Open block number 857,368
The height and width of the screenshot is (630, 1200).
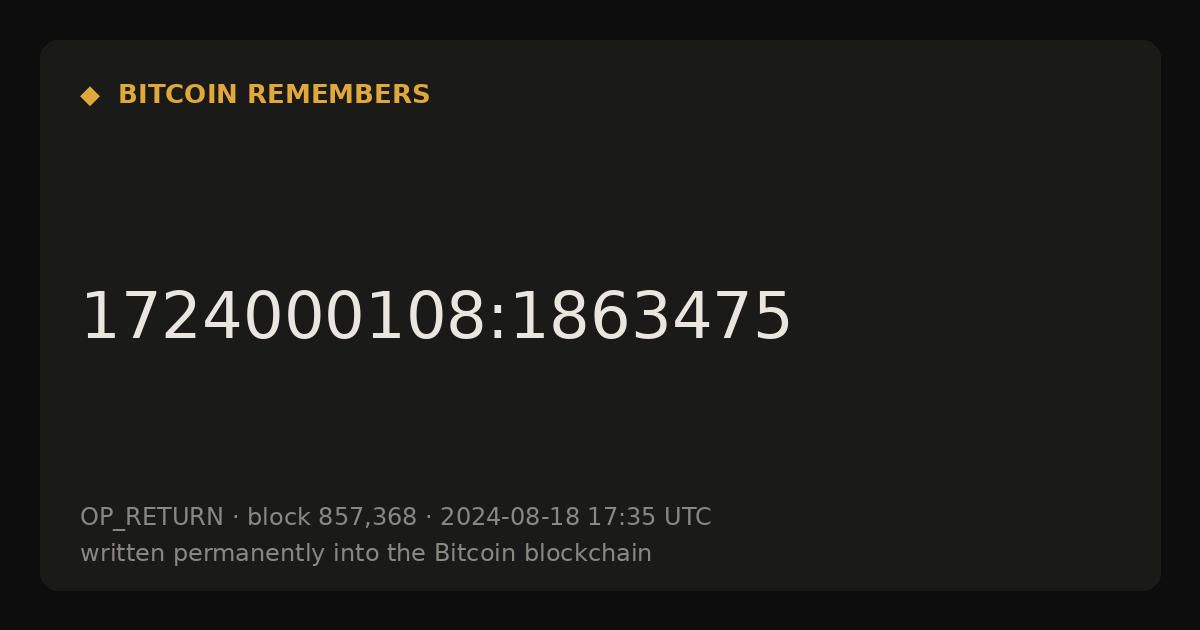tap(367, 518)
